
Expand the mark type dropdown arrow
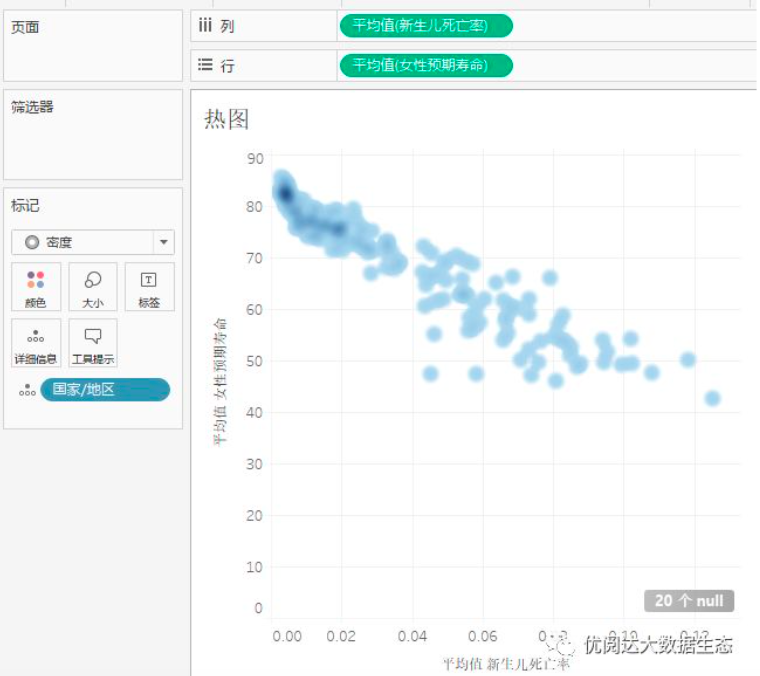162,242
